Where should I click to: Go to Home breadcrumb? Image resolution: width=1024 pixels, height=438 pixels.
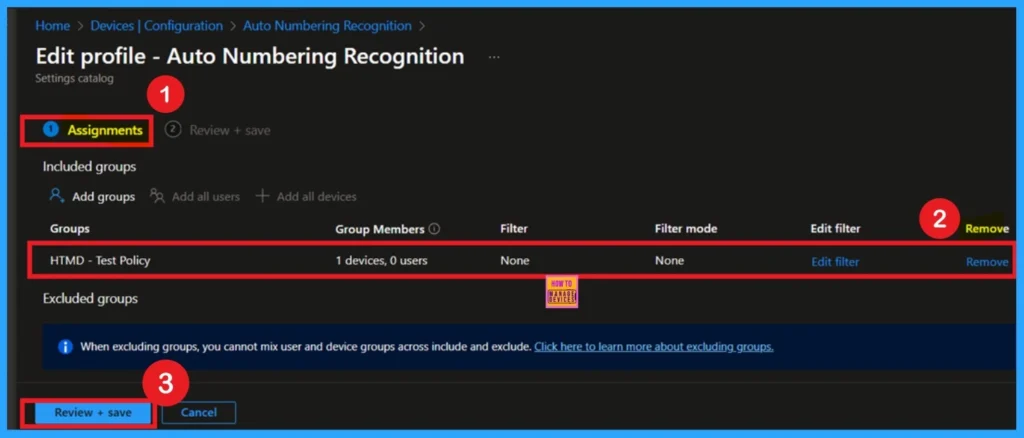click(x=52, y=26)
